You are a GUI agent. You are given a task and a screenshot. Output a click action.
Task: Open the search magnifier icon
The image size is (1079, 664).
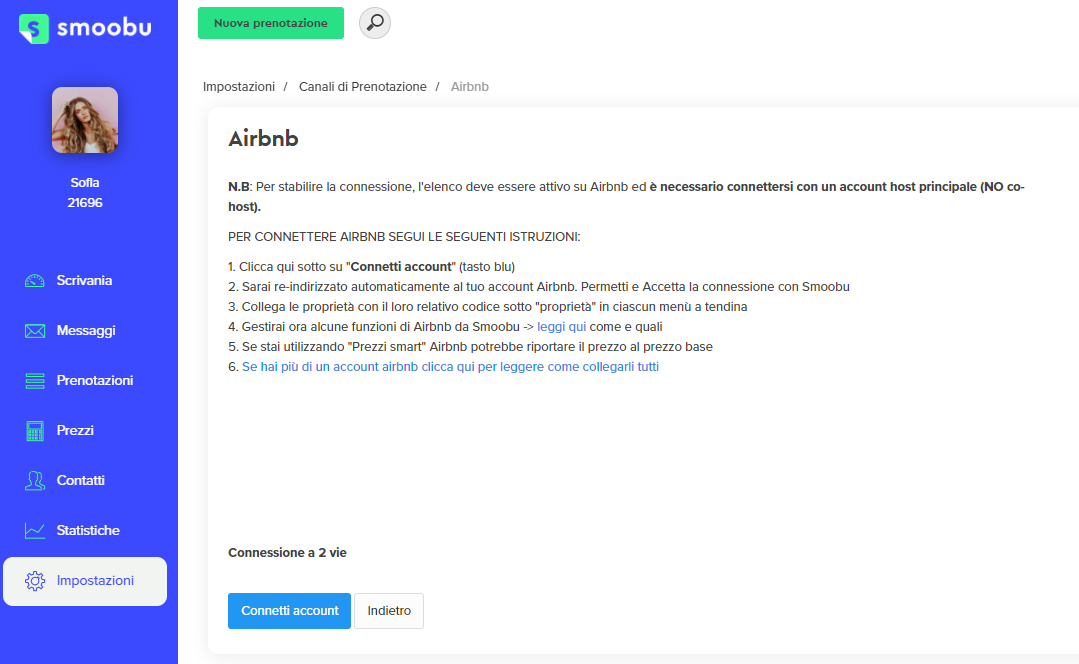click(375, 23)
